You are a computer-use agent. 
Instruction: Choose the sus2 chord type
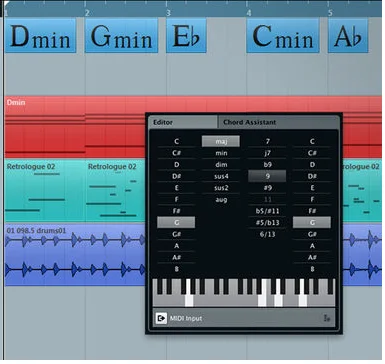tap(221, 188)
